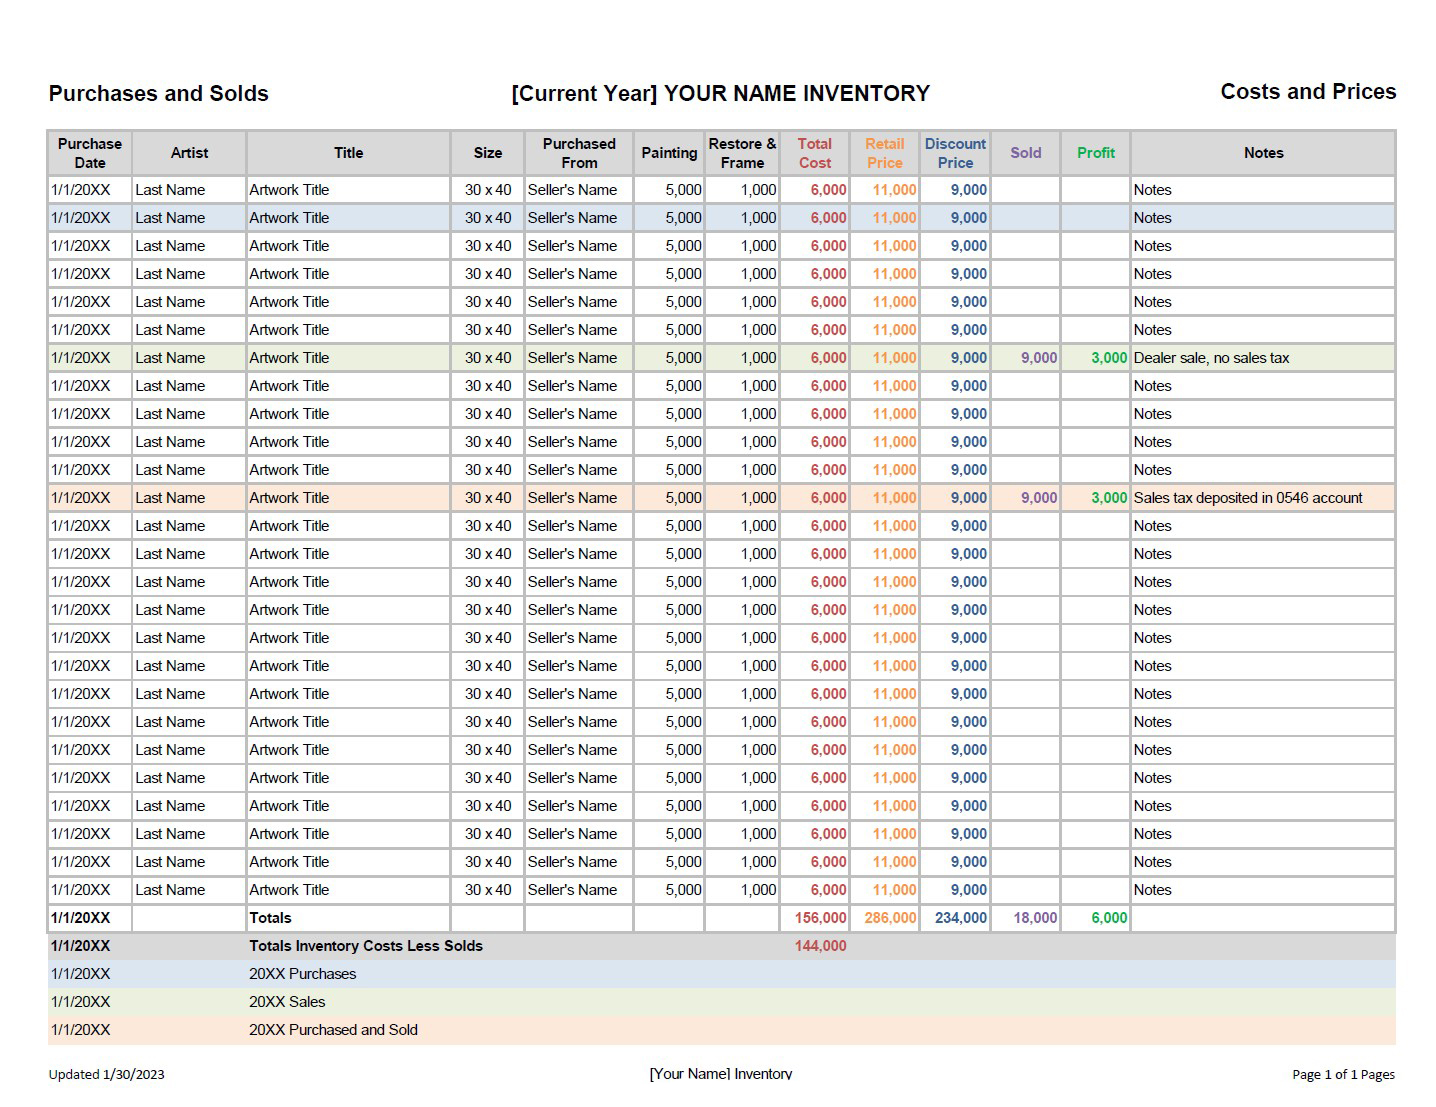Click the bold date in the Totals row
The image size is (1436, 1107).
81,918
